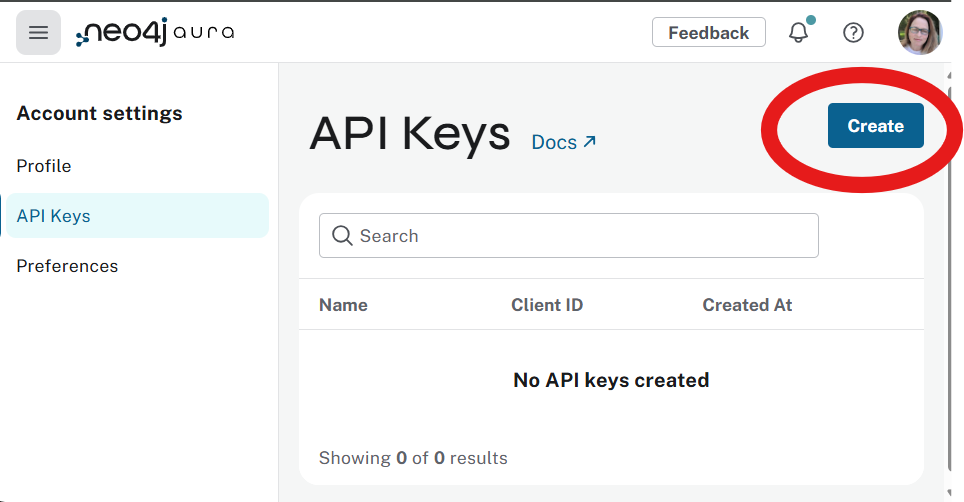Sort by the Created At column header
Image resolution: width=964 pixels, height=502 pixels.
747,305
